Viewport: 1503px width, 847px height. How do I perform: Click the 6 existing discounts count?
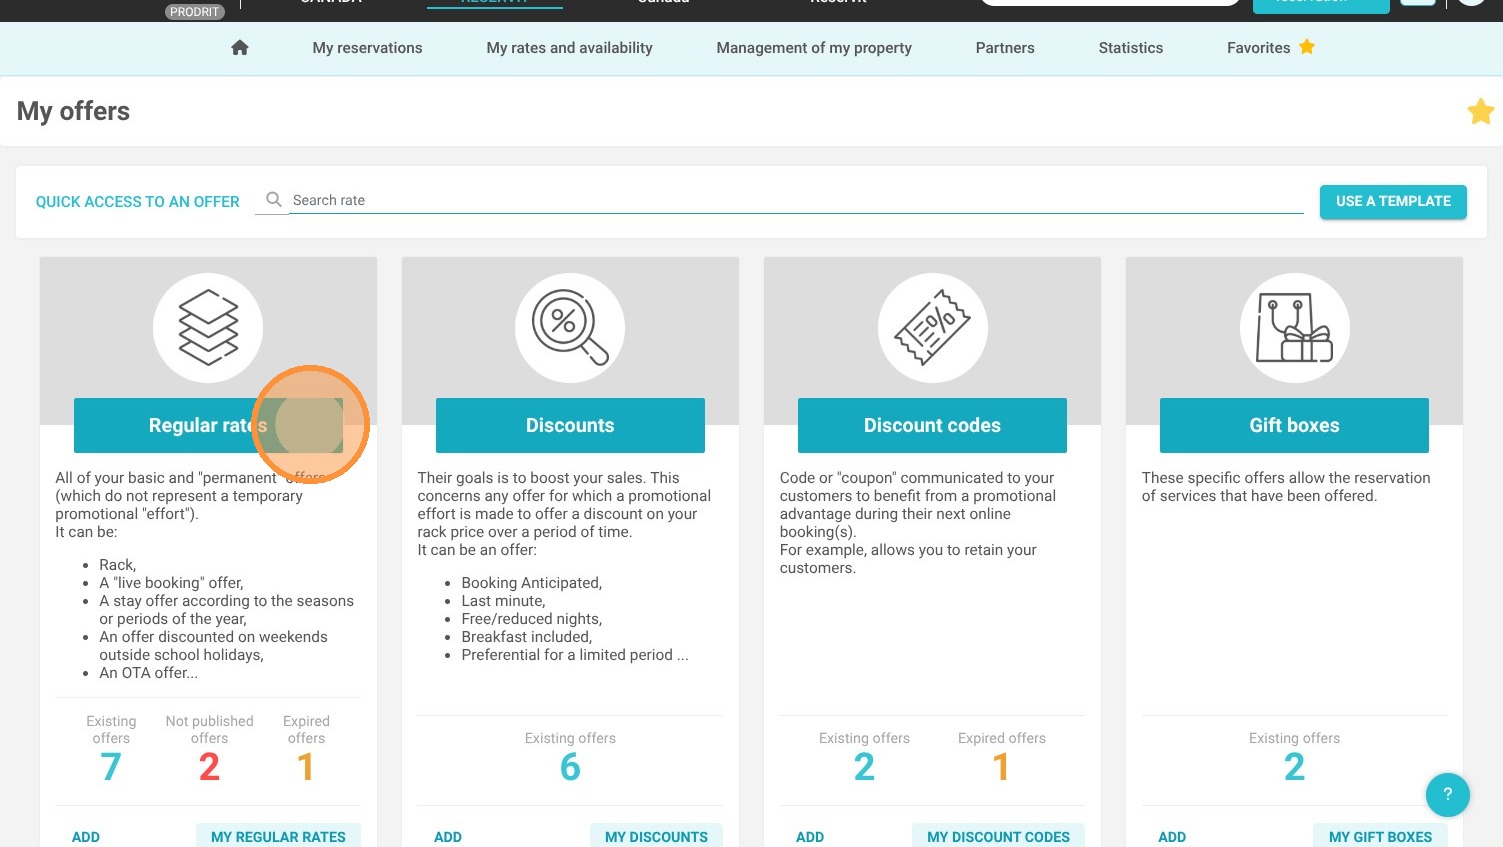pyautogui.click(x=570, y=767)
